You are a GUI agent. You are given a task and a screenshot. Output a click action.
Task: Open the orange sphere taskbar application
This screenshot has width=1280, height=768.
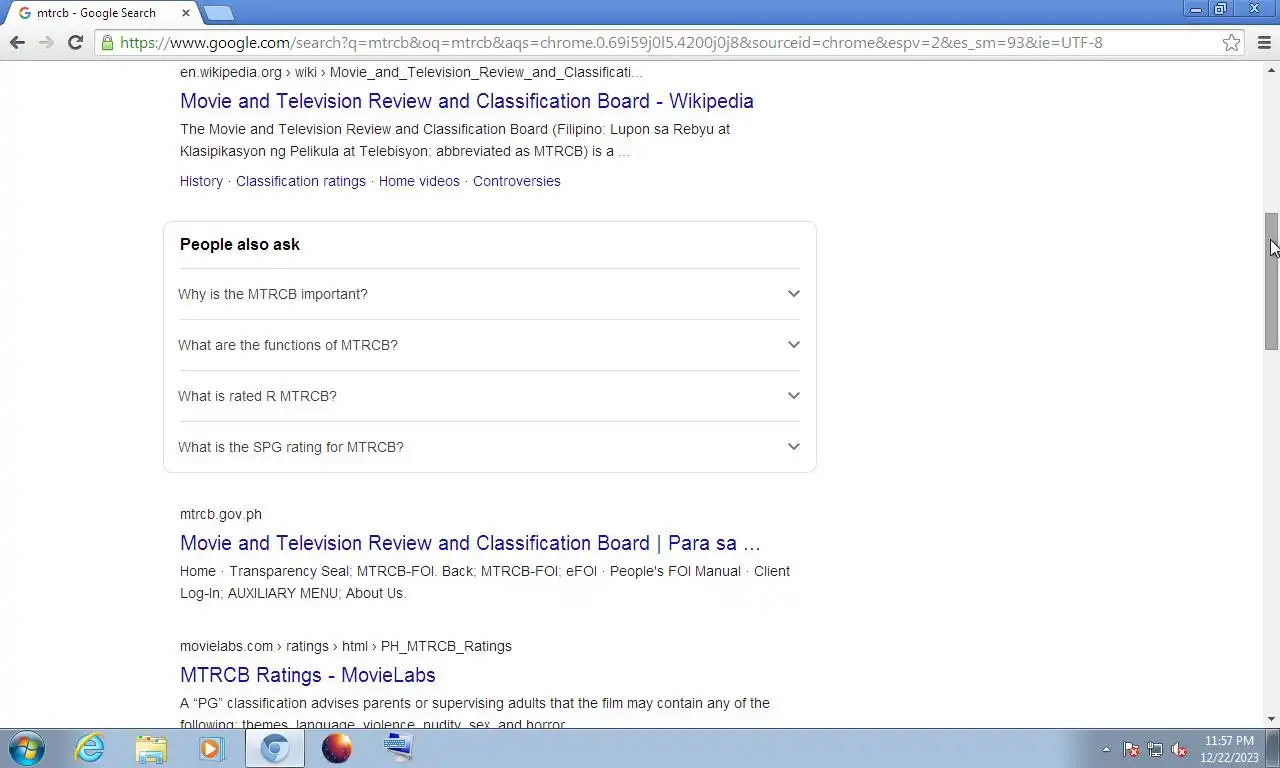pos(337,748)
